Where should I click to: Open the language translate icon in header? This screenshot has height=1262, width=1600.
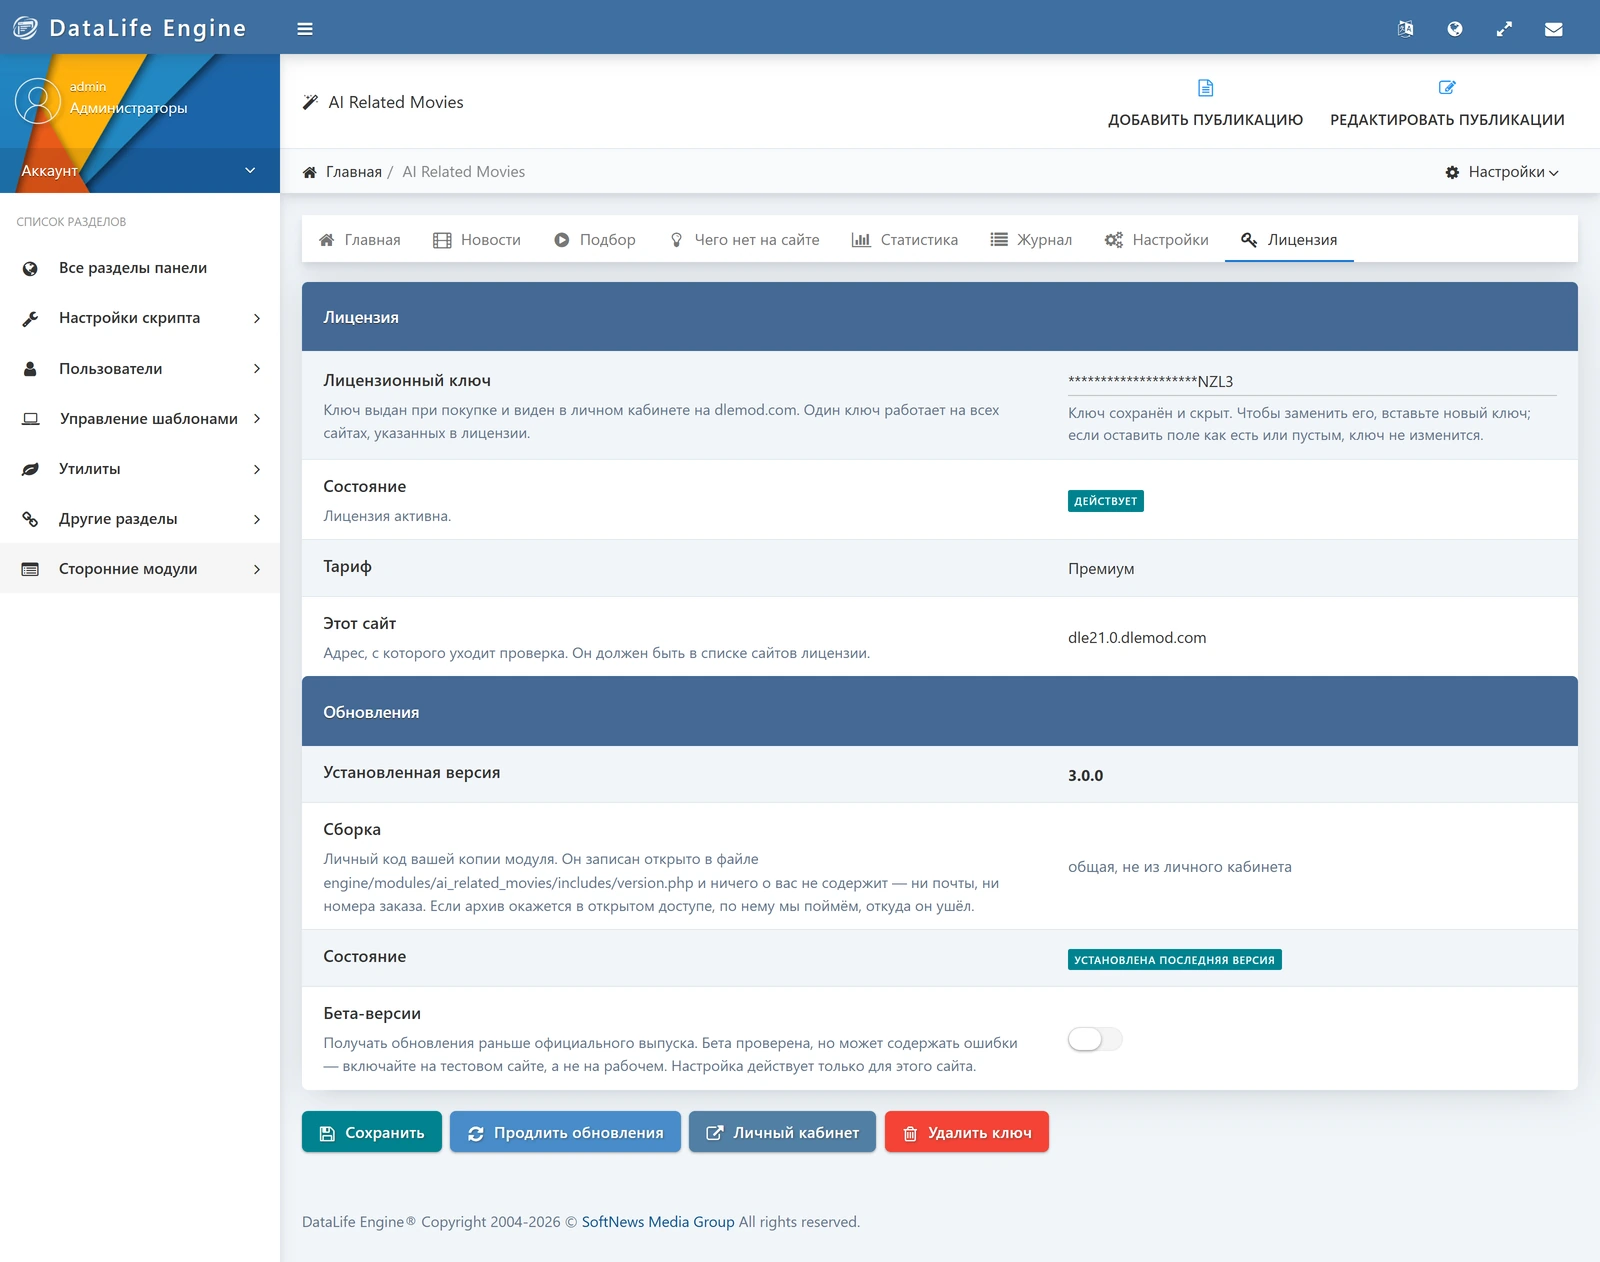[1405, 29]
